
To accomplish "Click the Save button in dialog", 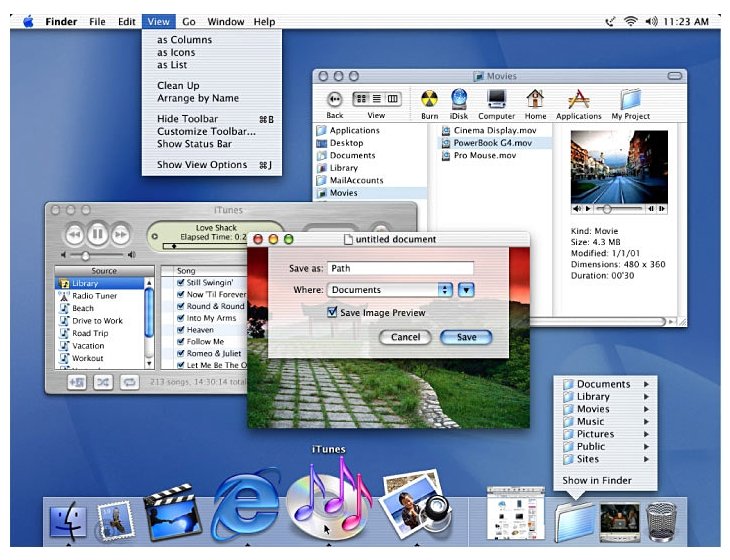I will [x=466, y=337].
